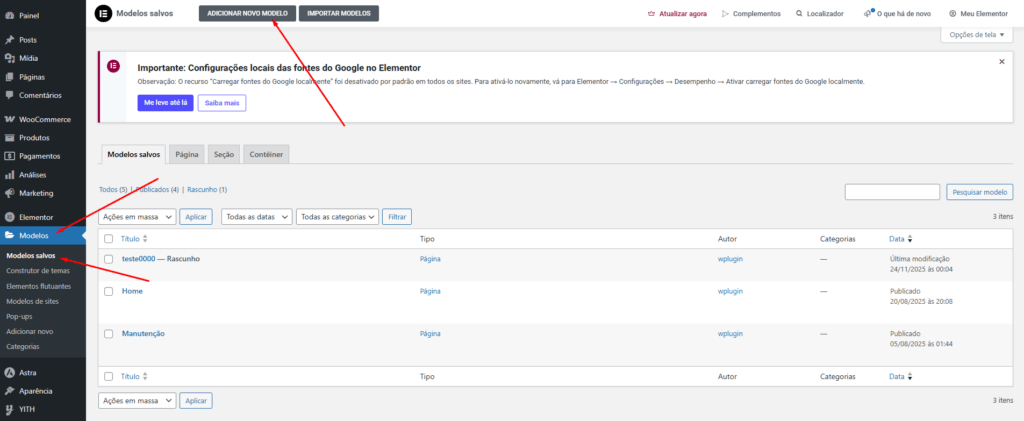Click the WooCommerce logo icon
This screenshot has height=421, width=1024.
pos(9,119)
